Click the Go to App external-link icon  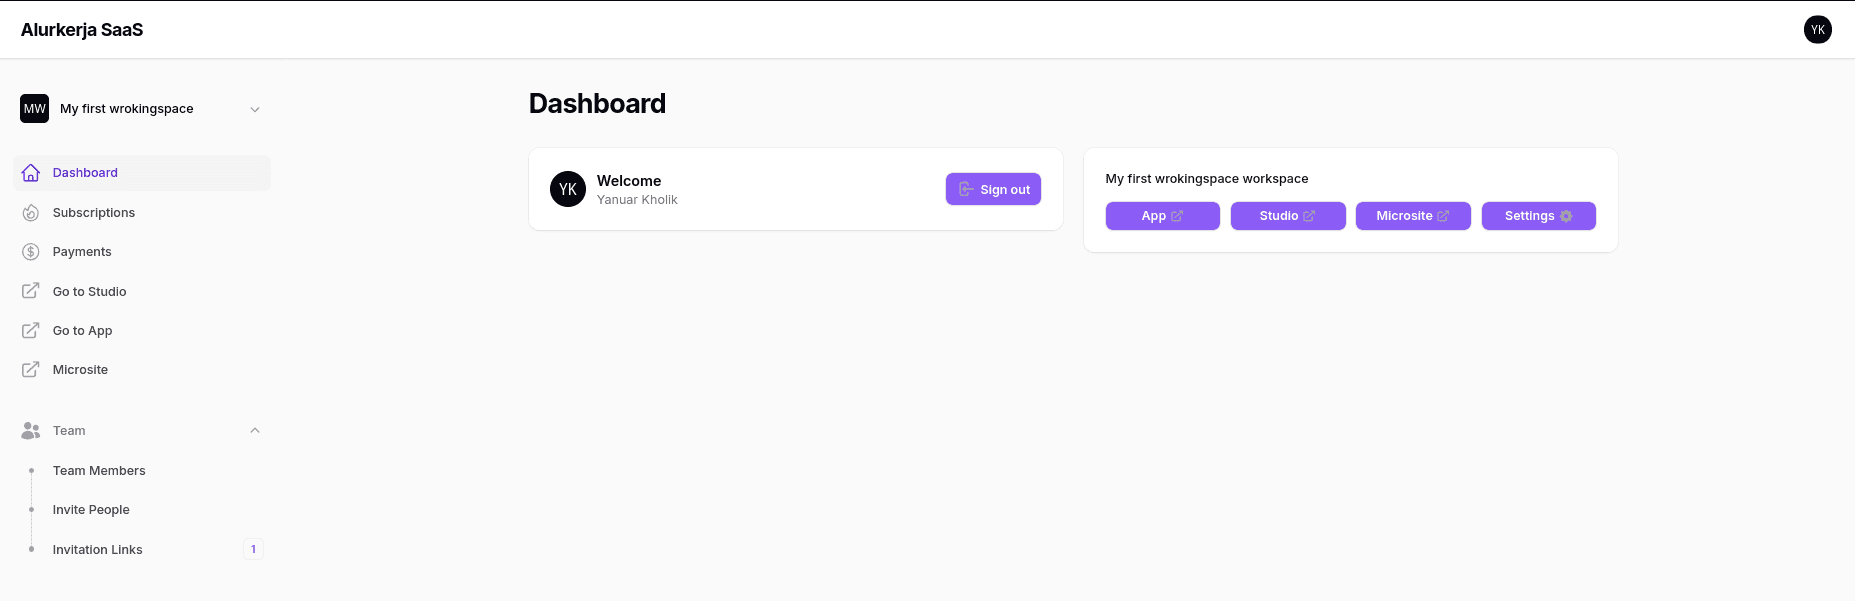click(31, 330)
